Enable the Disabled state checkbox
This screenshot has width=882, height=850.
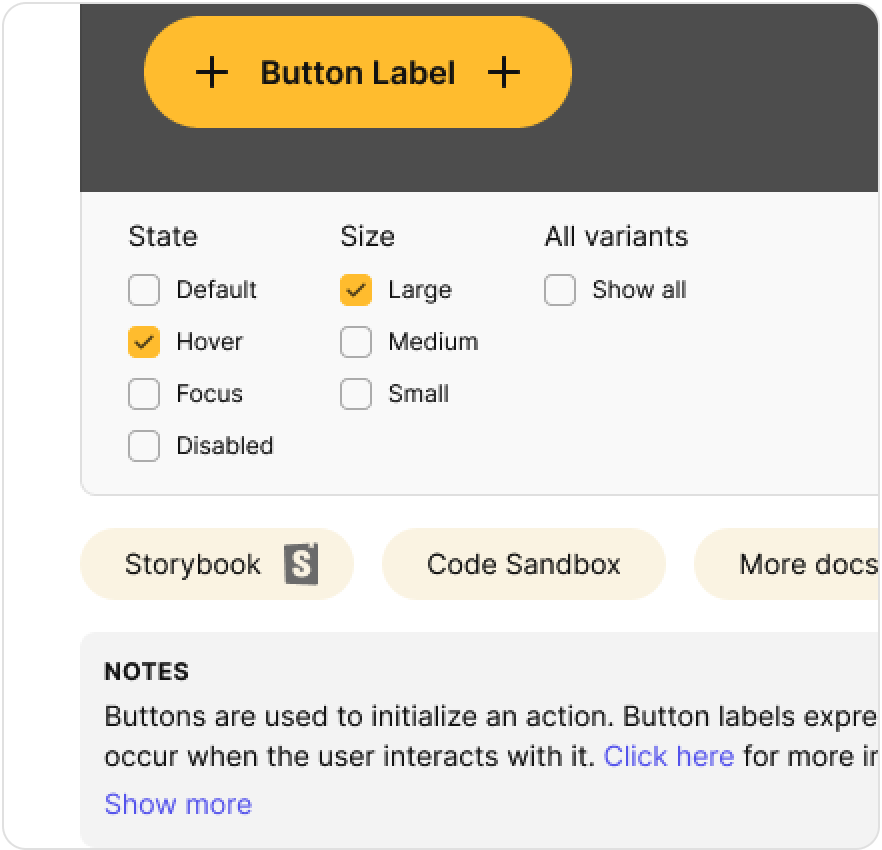coord(144,446)
